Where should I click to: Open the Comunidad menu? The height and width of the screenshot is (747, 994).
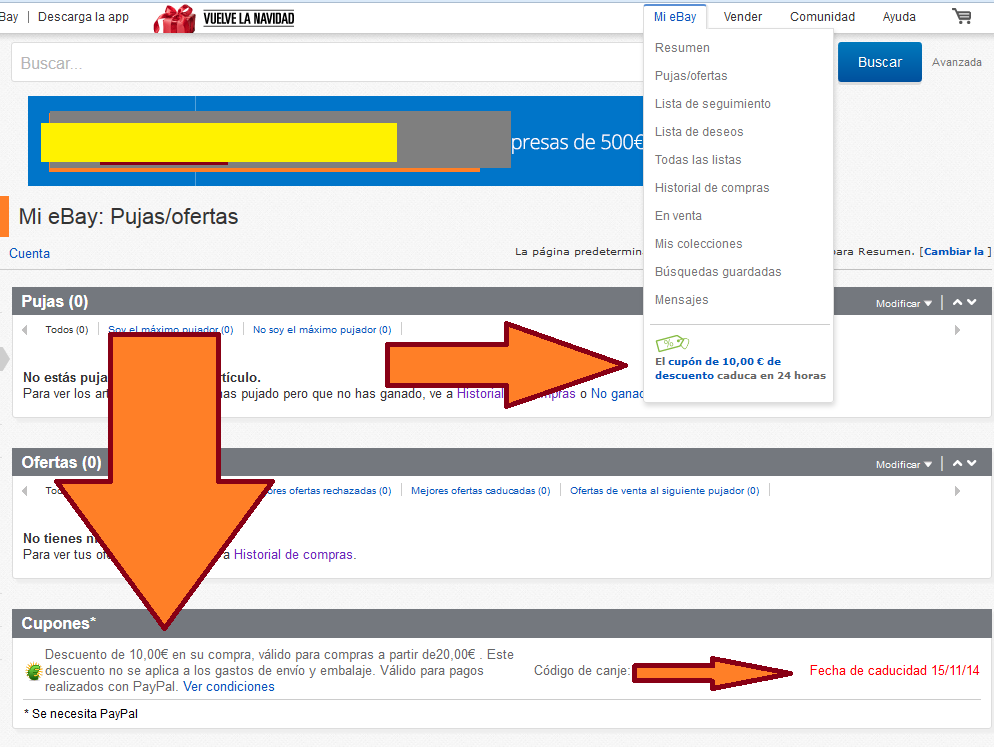point(822,16)
